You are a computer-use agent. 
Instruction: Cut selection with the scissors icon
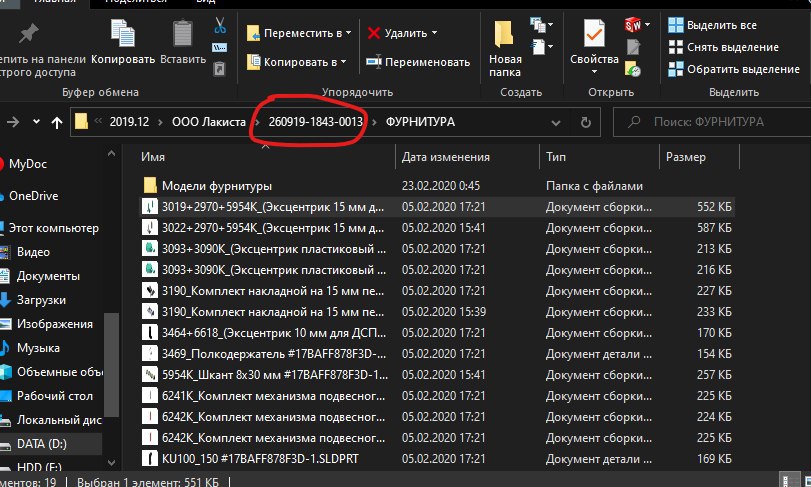[220, 25]
